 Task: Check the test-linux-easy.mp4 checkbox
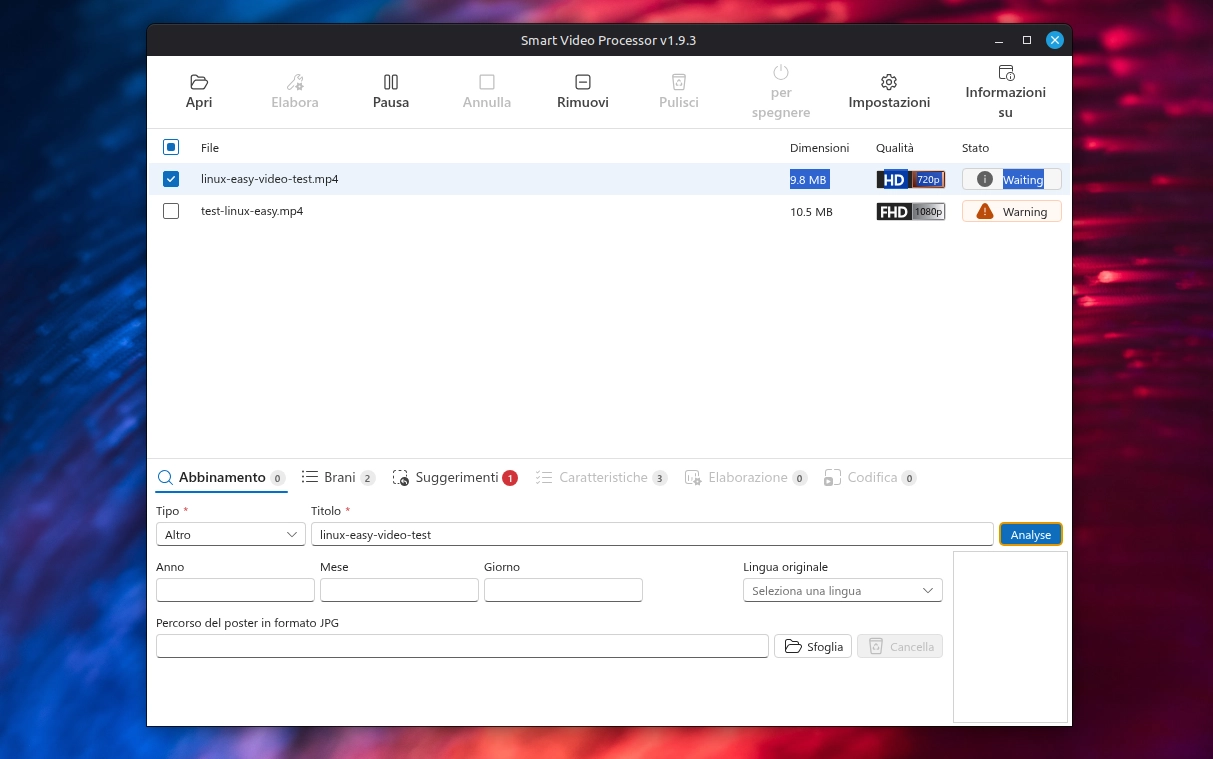pyautogui.click(x=171, y=211)
